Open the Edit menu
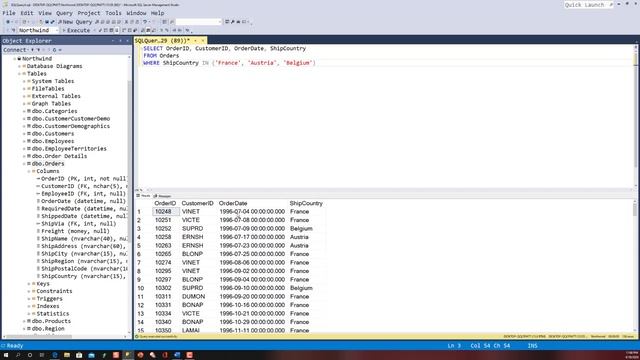640x360 pixels. 27,13
